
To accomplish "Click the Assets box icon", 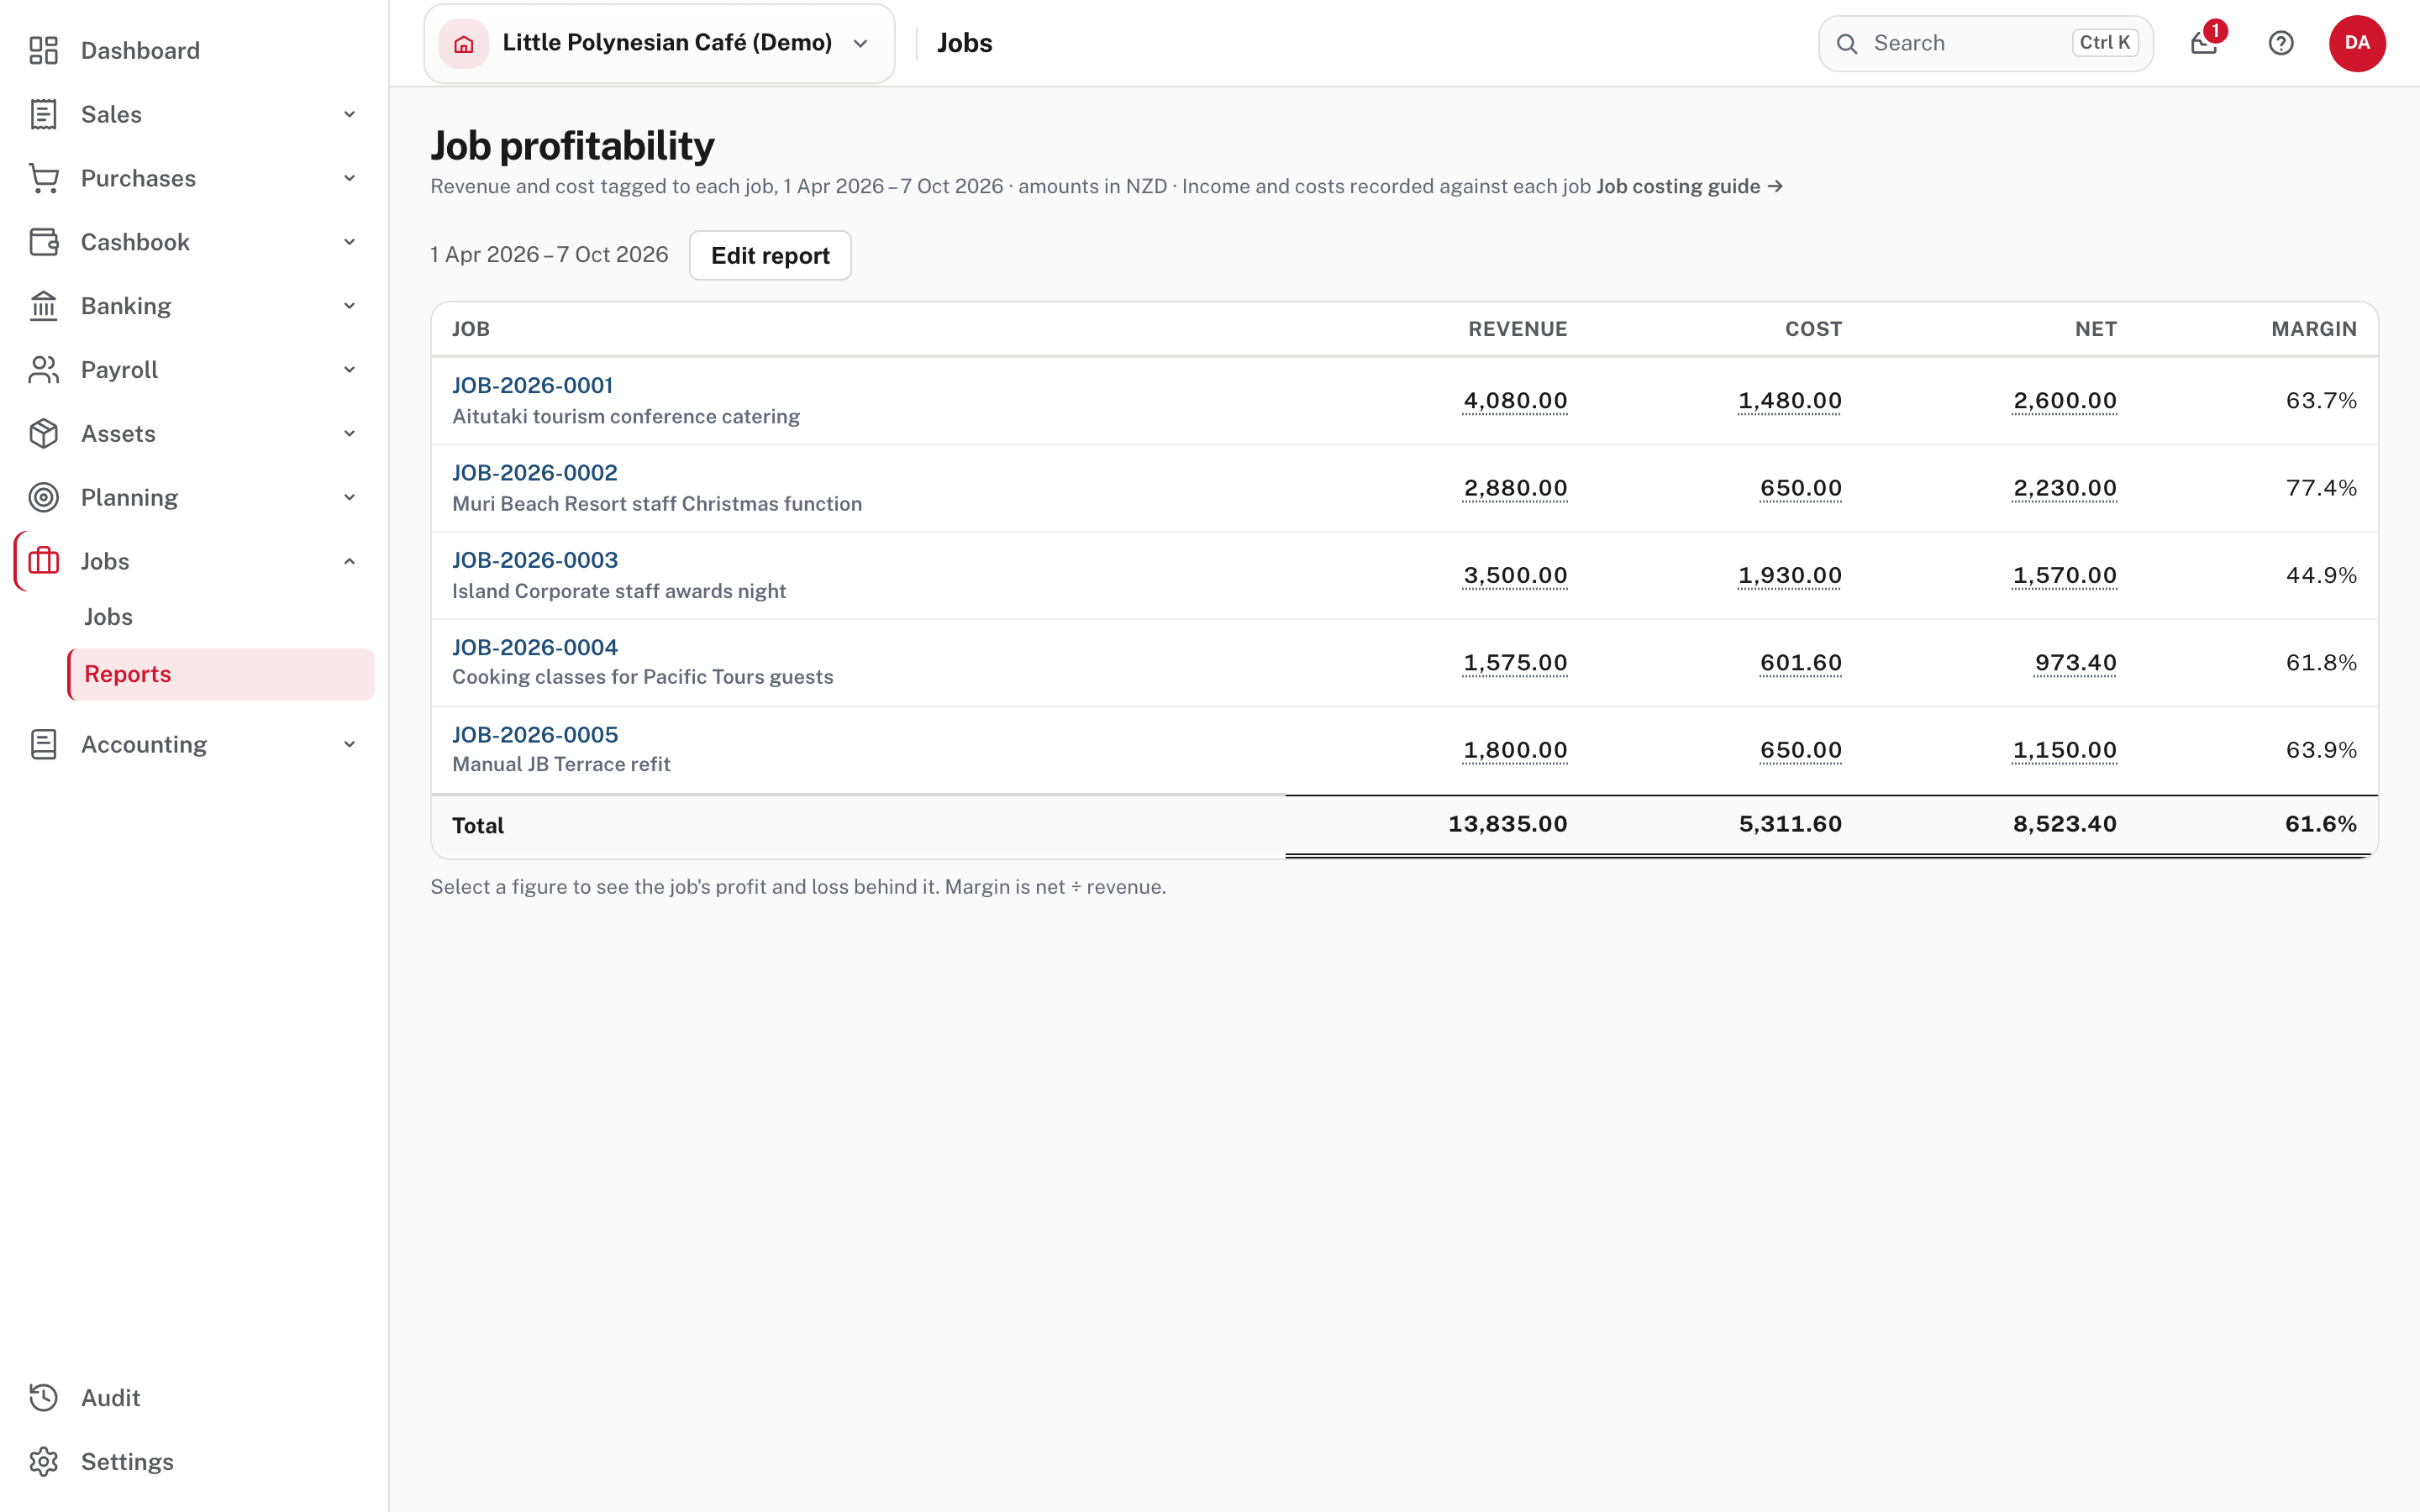I will click(43, 434).
